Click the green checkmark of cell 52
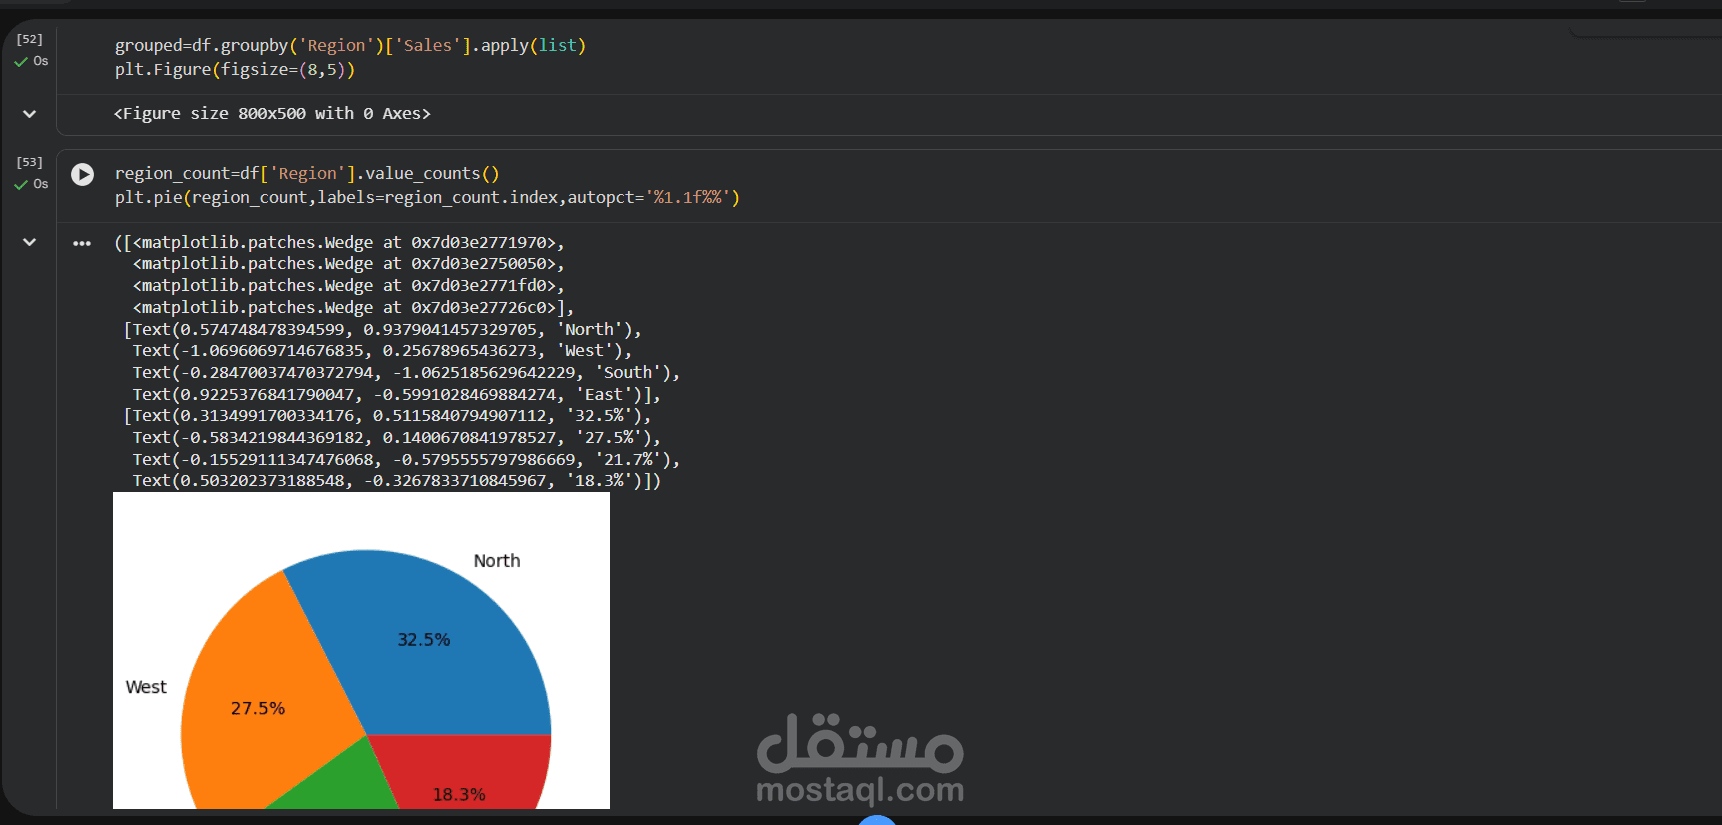Screen dimensions: 1722x825 21,62
